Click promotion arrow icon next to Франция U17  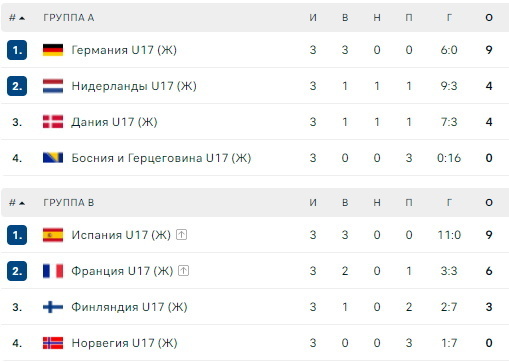[x=183, y=271]
